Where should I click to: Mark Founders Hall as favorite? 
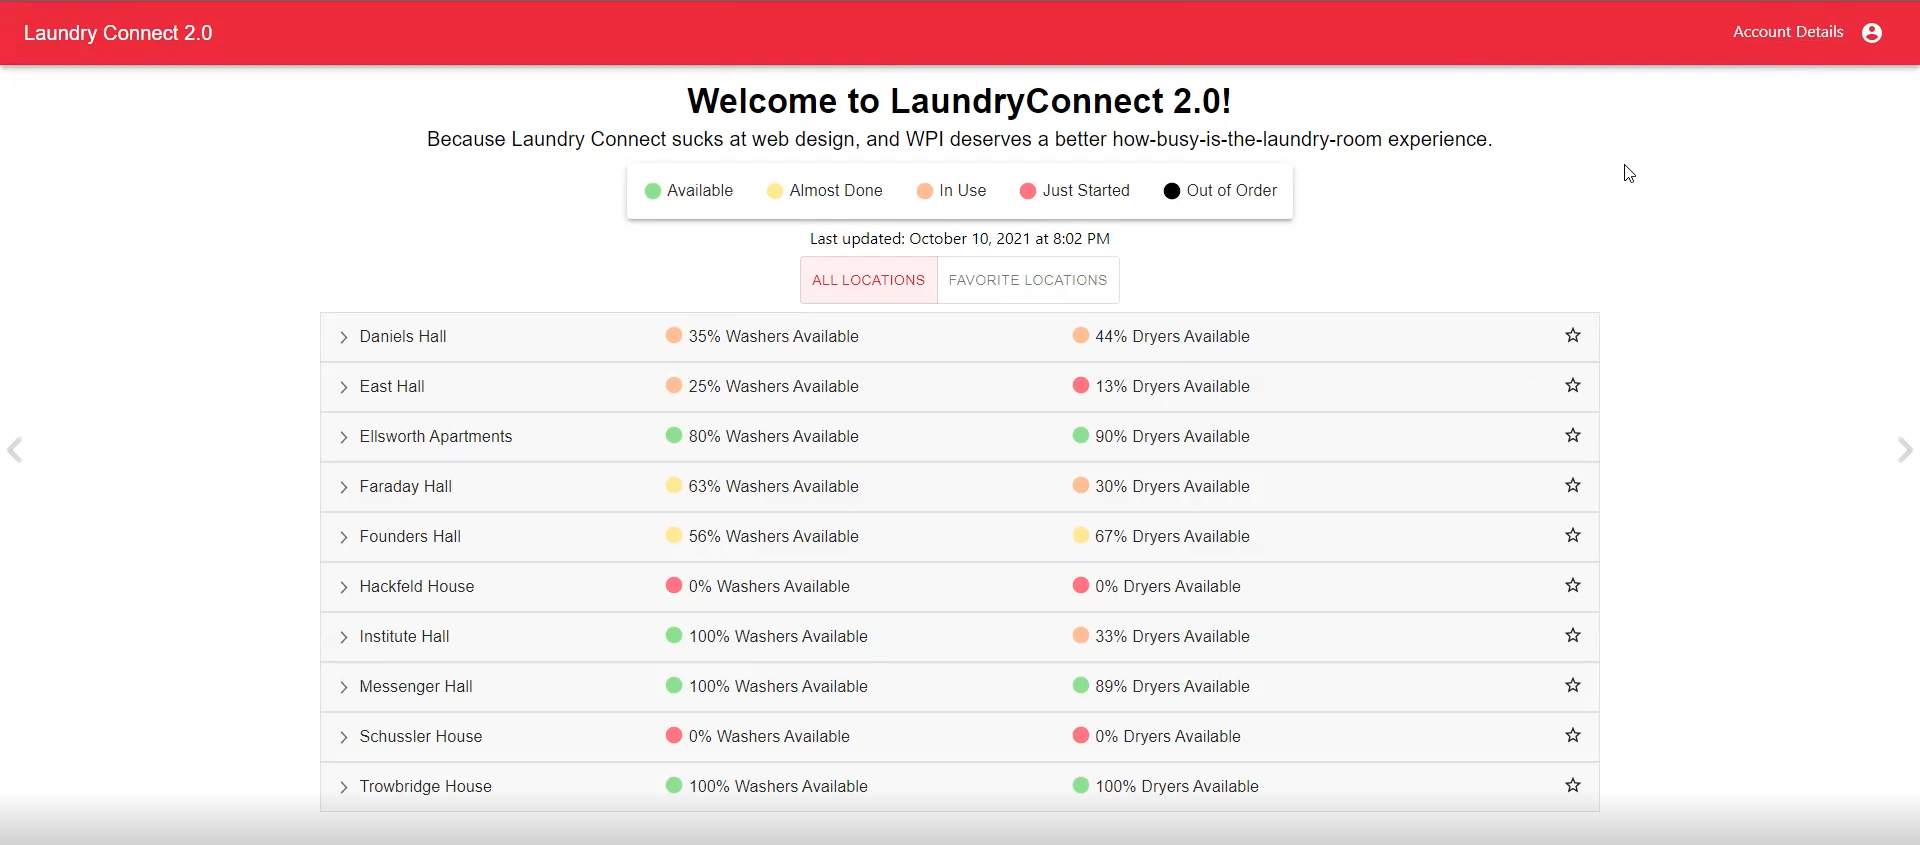1573,535
